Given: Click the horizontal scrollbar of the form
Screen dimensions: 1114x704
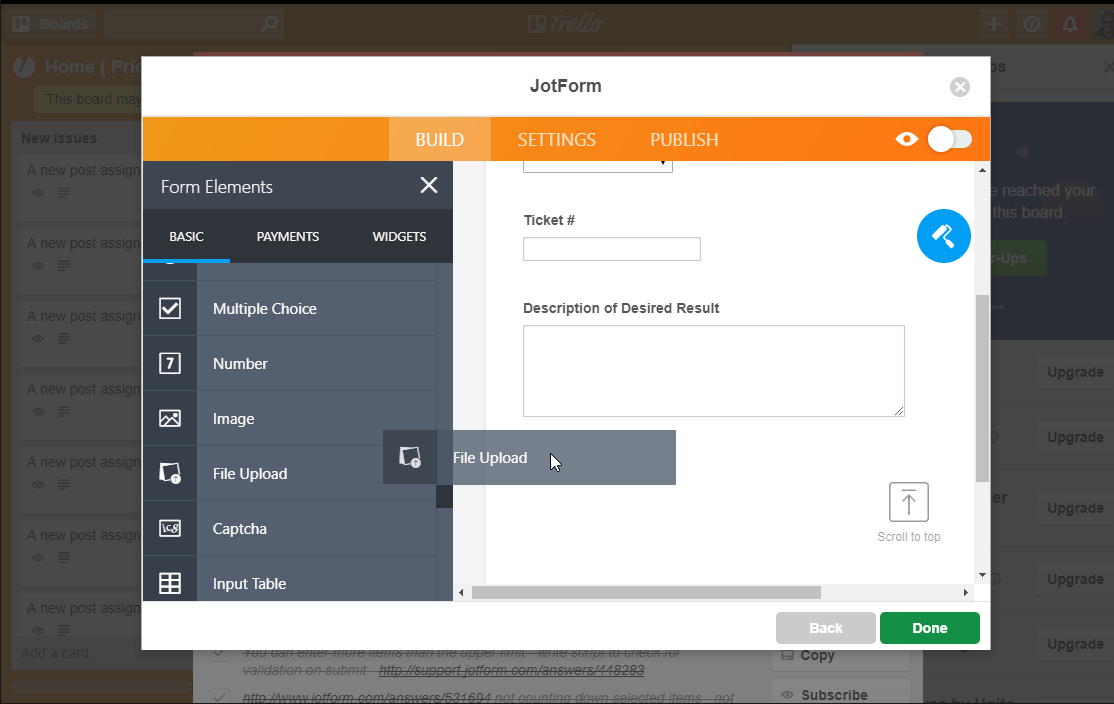Looking at the screenshot, I should pyautogui.click(x=646, y=593).
